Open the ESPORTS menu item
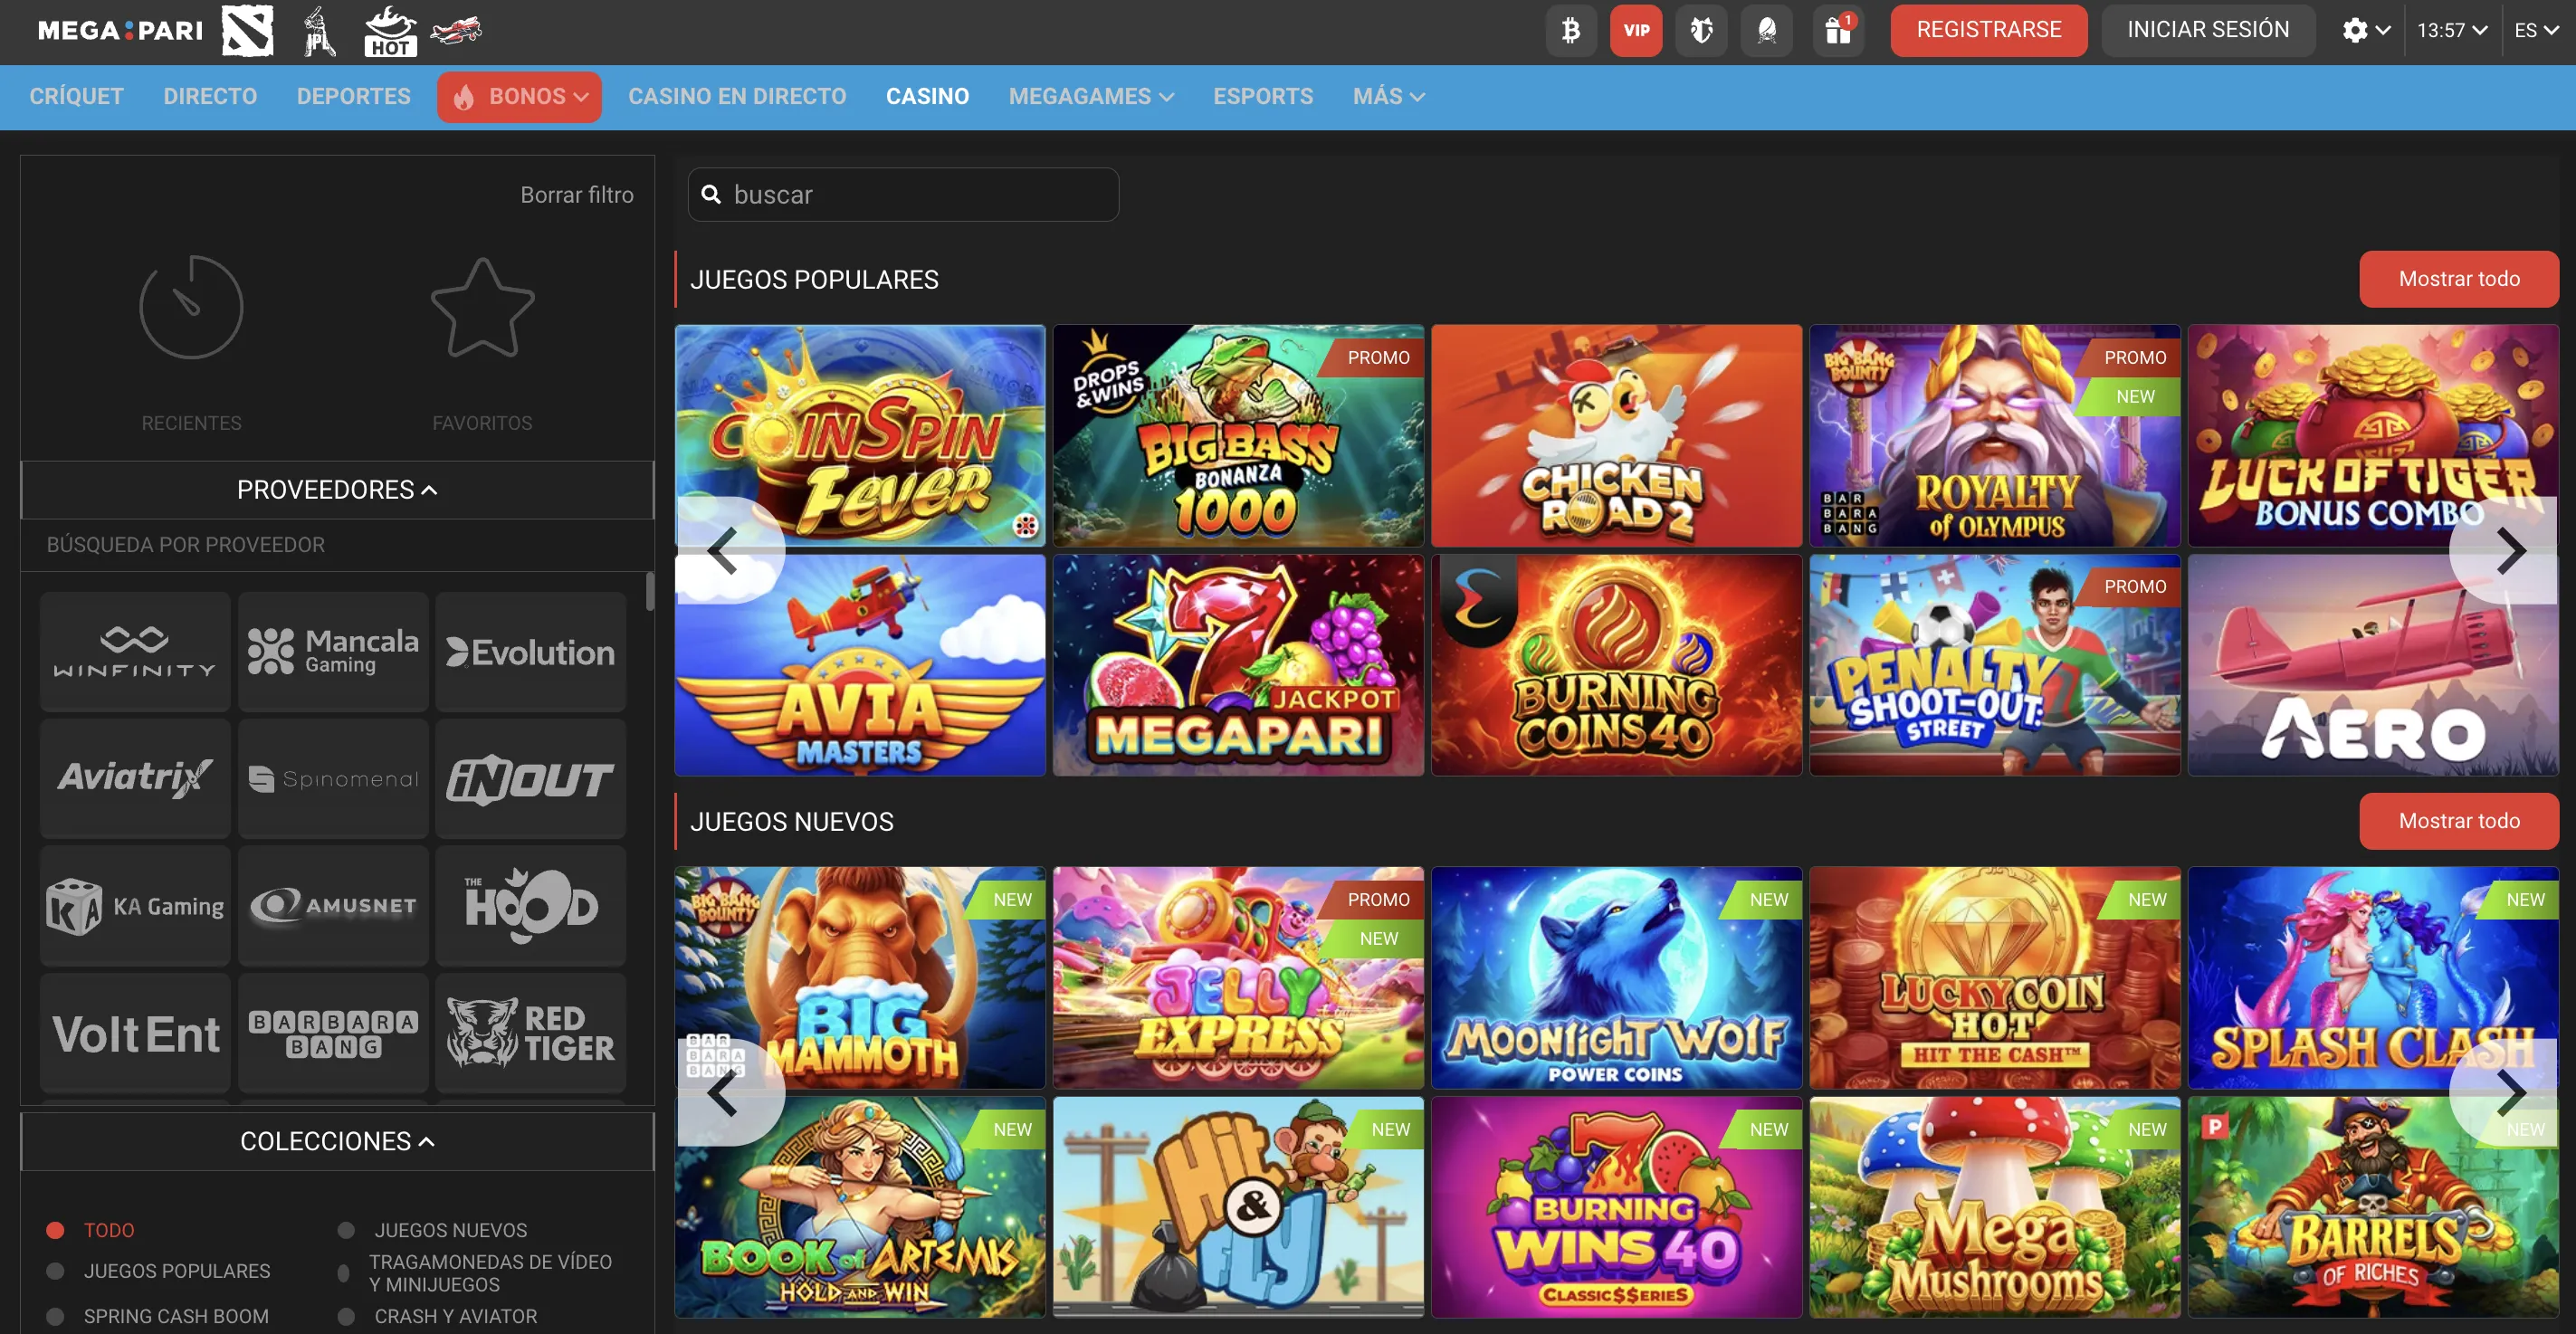This screenshot has height=1334, width=2576. point(1263,96)
